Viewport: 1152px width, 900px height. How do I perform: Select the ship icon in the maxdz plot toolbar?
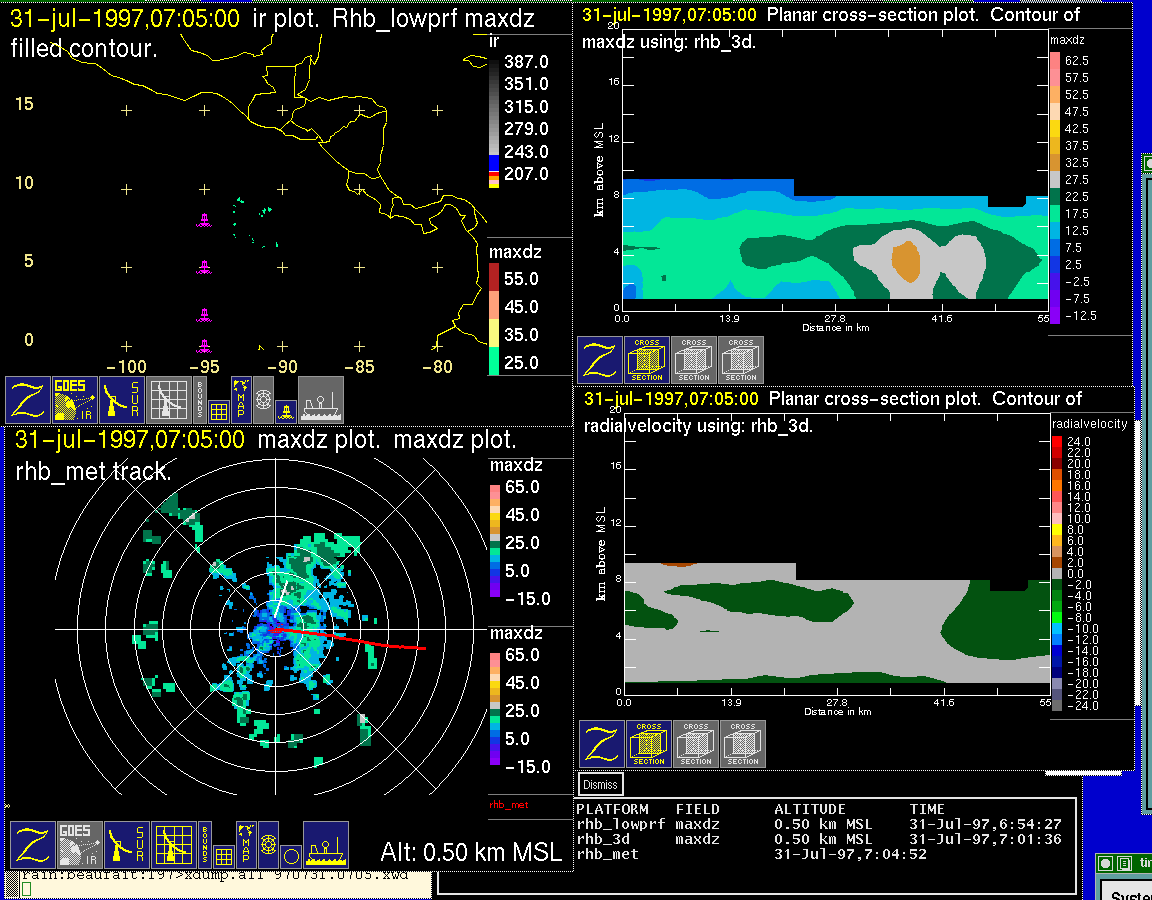tap(325, 845)
